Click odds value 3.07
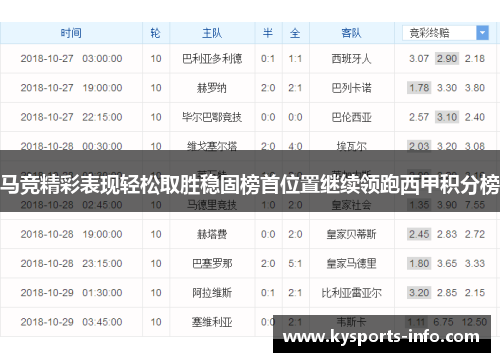This screenshot has width=500, height=362. [419, 59]
